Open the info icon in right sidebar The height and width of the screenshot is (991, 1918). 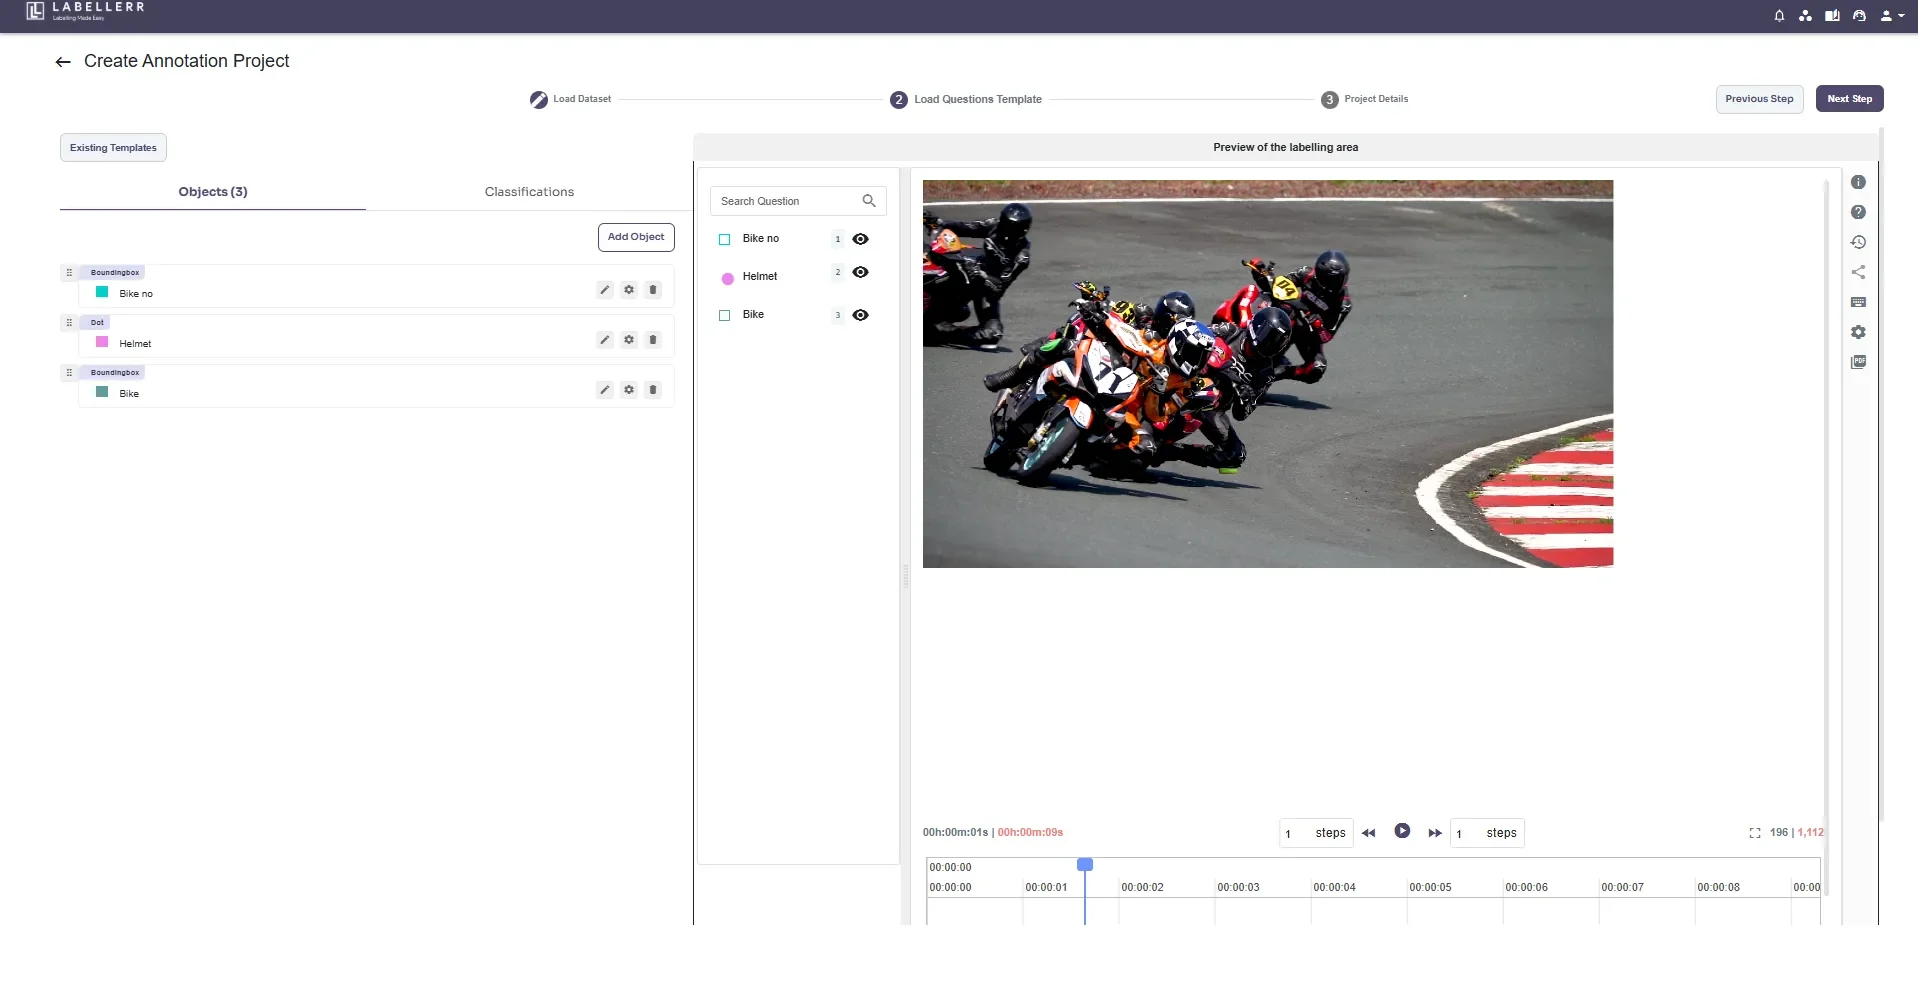pos(1858,182)
